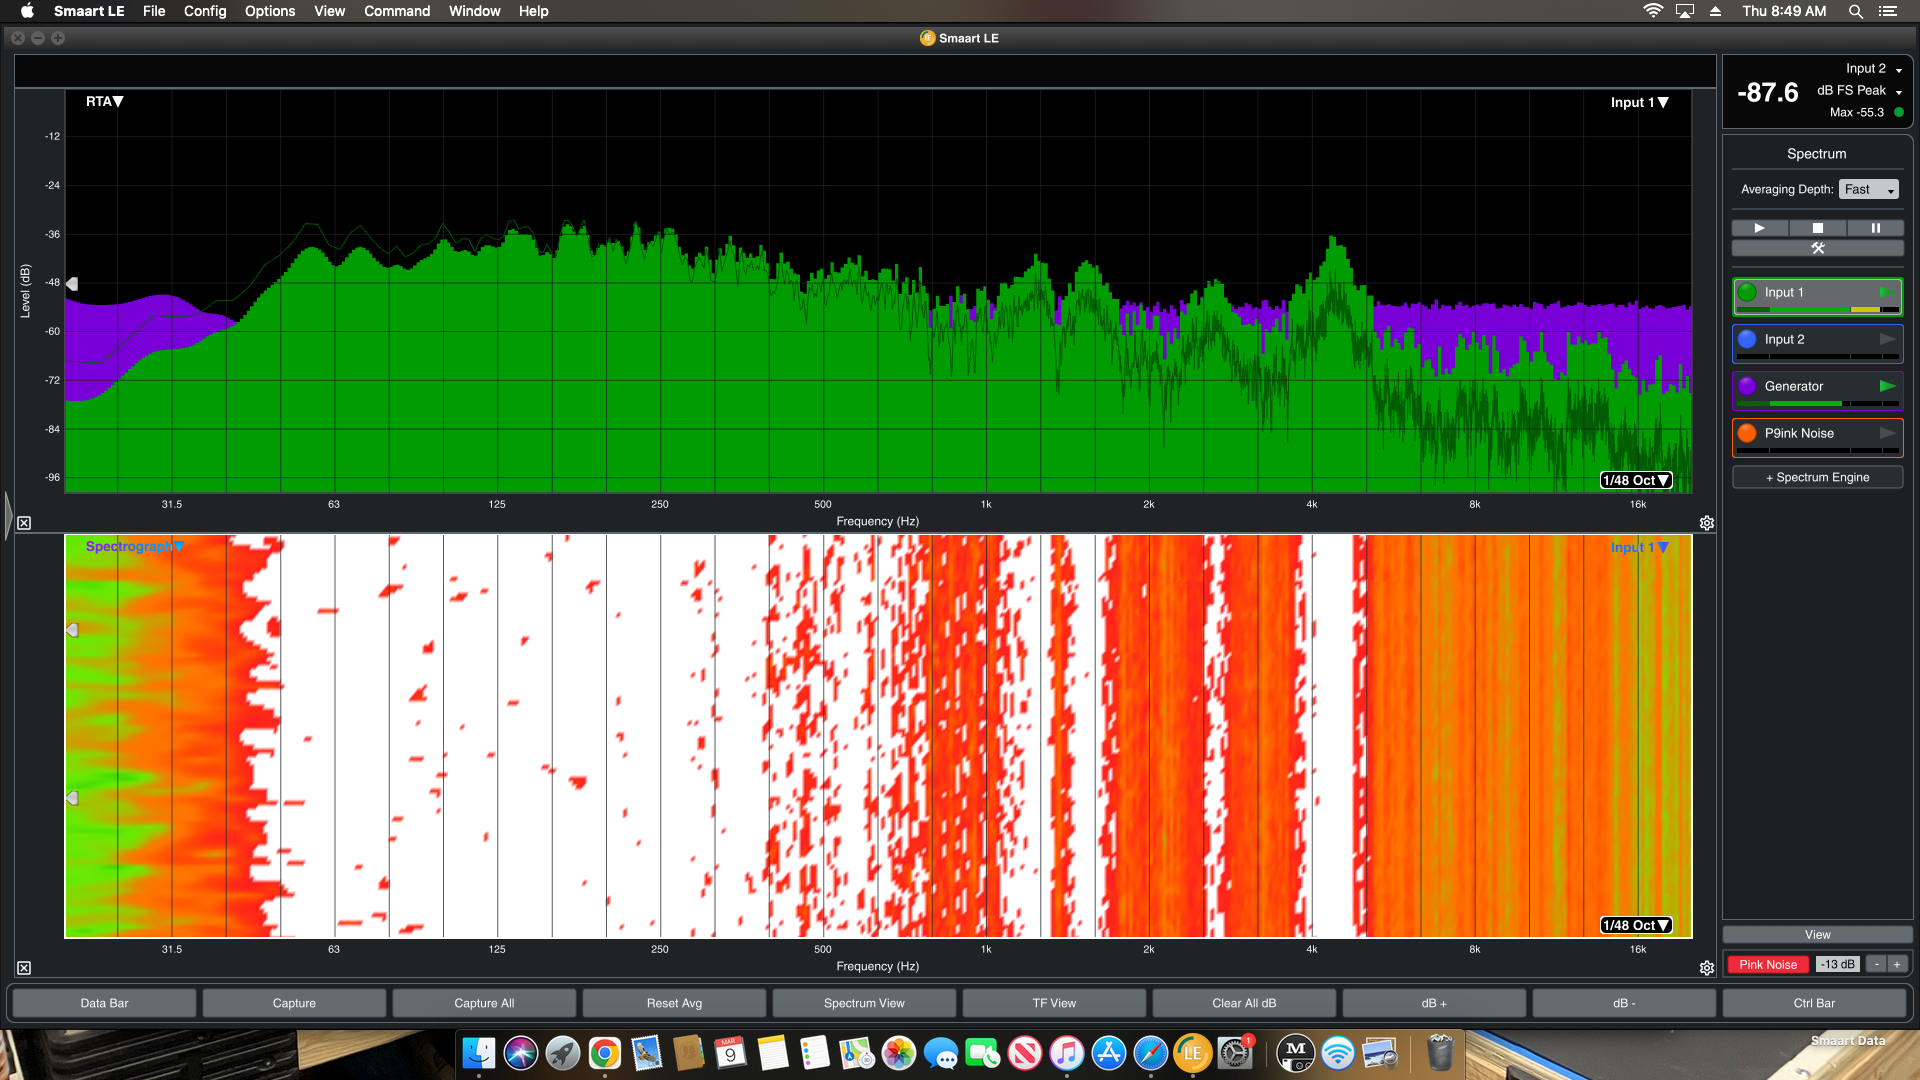Click the Spectrograph settings gear icon
Image resolution: width=1920 pixels, height=1080 pixels.
point(1707,968)
